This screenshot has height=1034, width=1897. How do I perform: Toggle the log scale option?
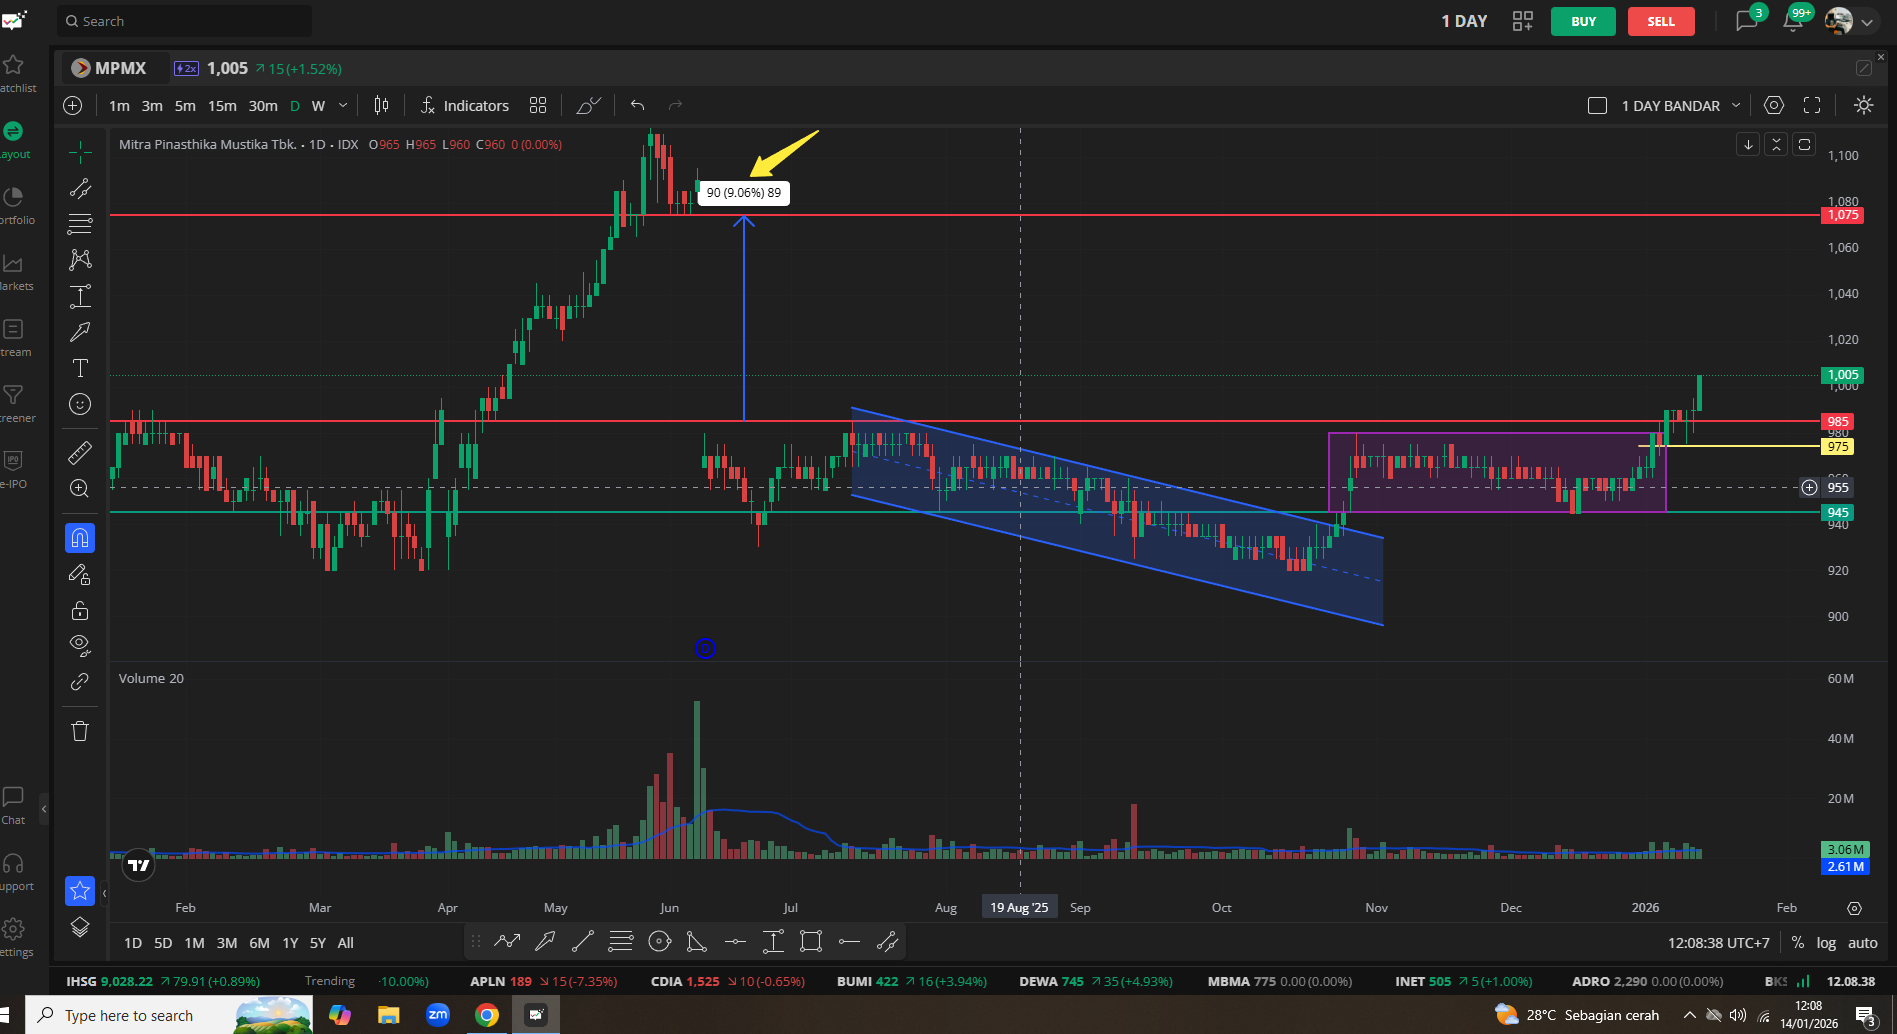click(1826, 943)
